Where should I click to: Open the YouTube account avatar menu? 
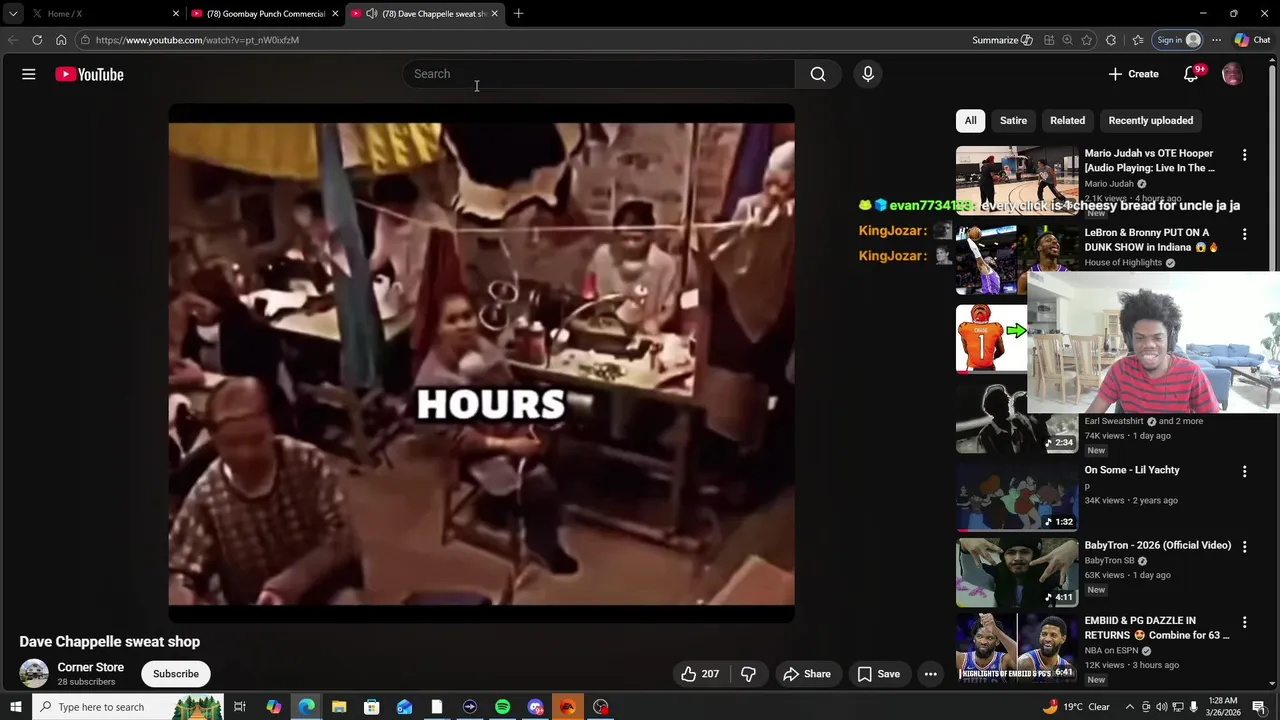pos(1232,74)
